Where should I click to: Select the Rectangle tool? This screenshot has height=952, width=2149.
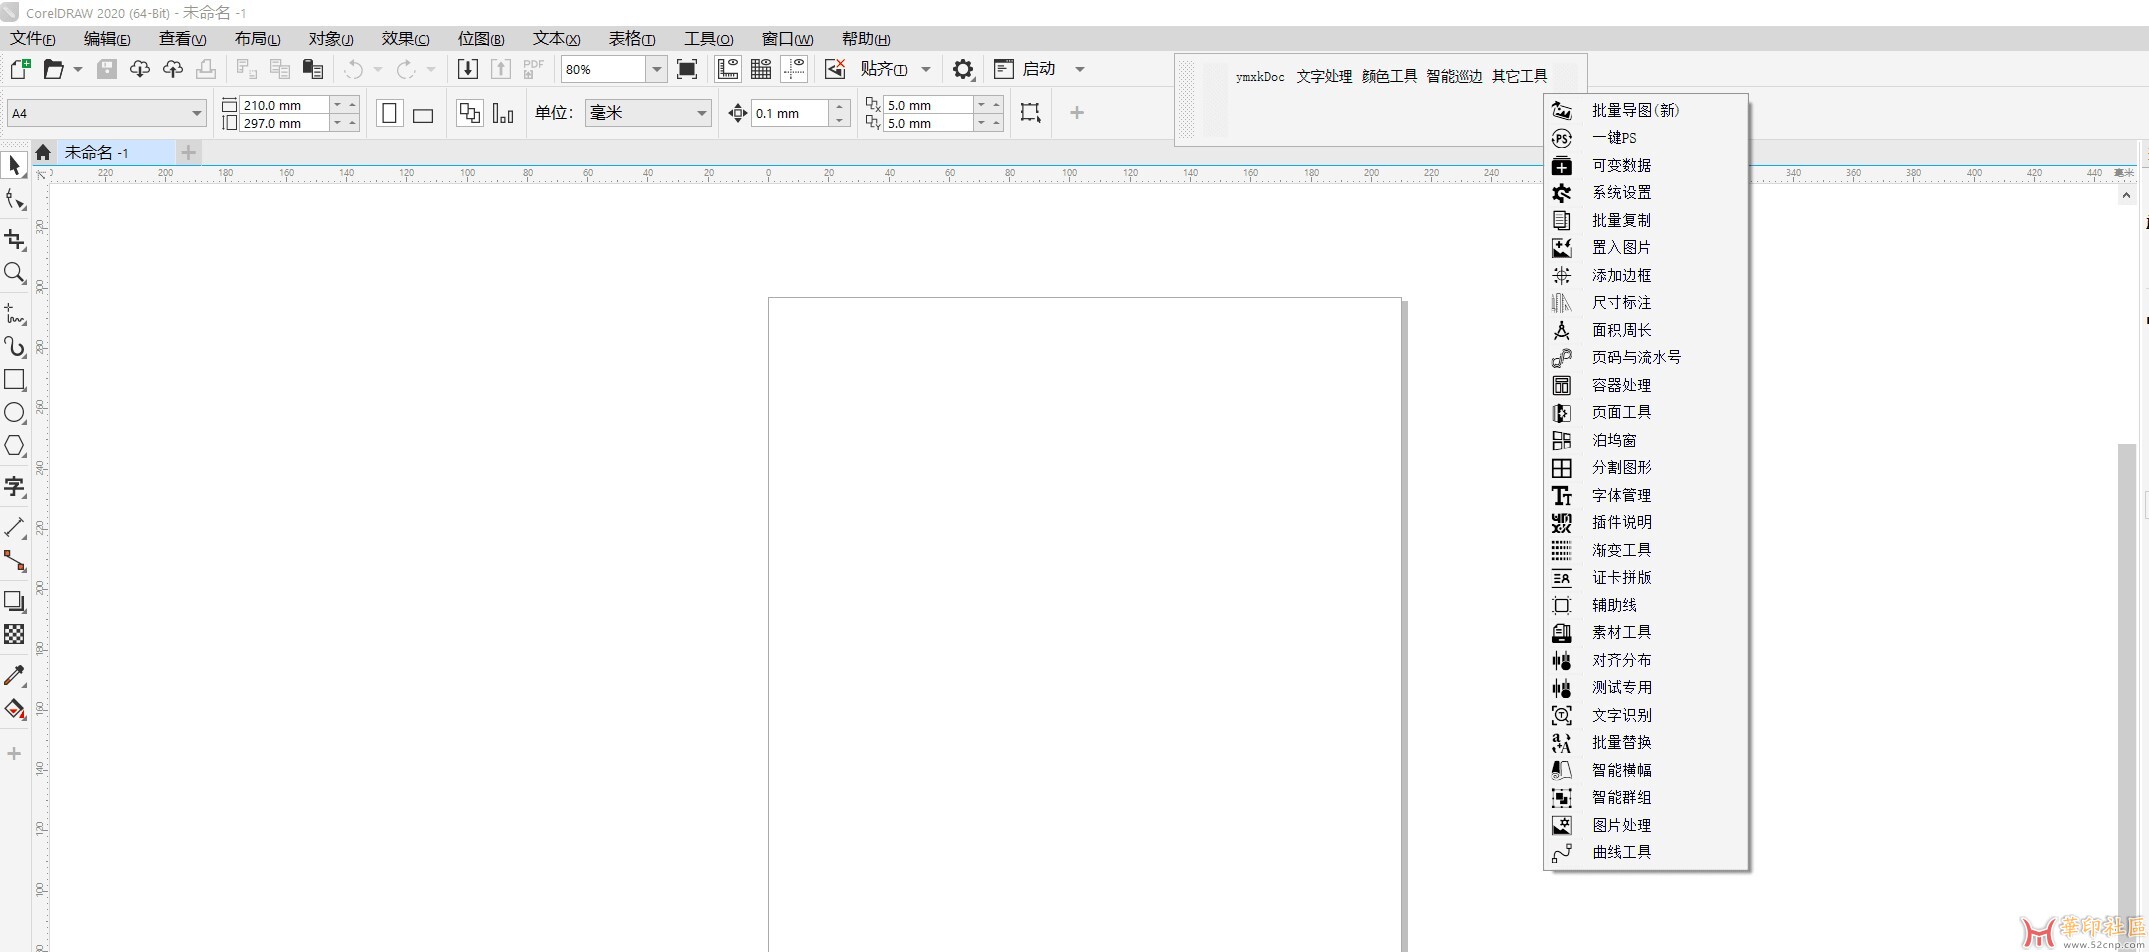click(14, 380)
